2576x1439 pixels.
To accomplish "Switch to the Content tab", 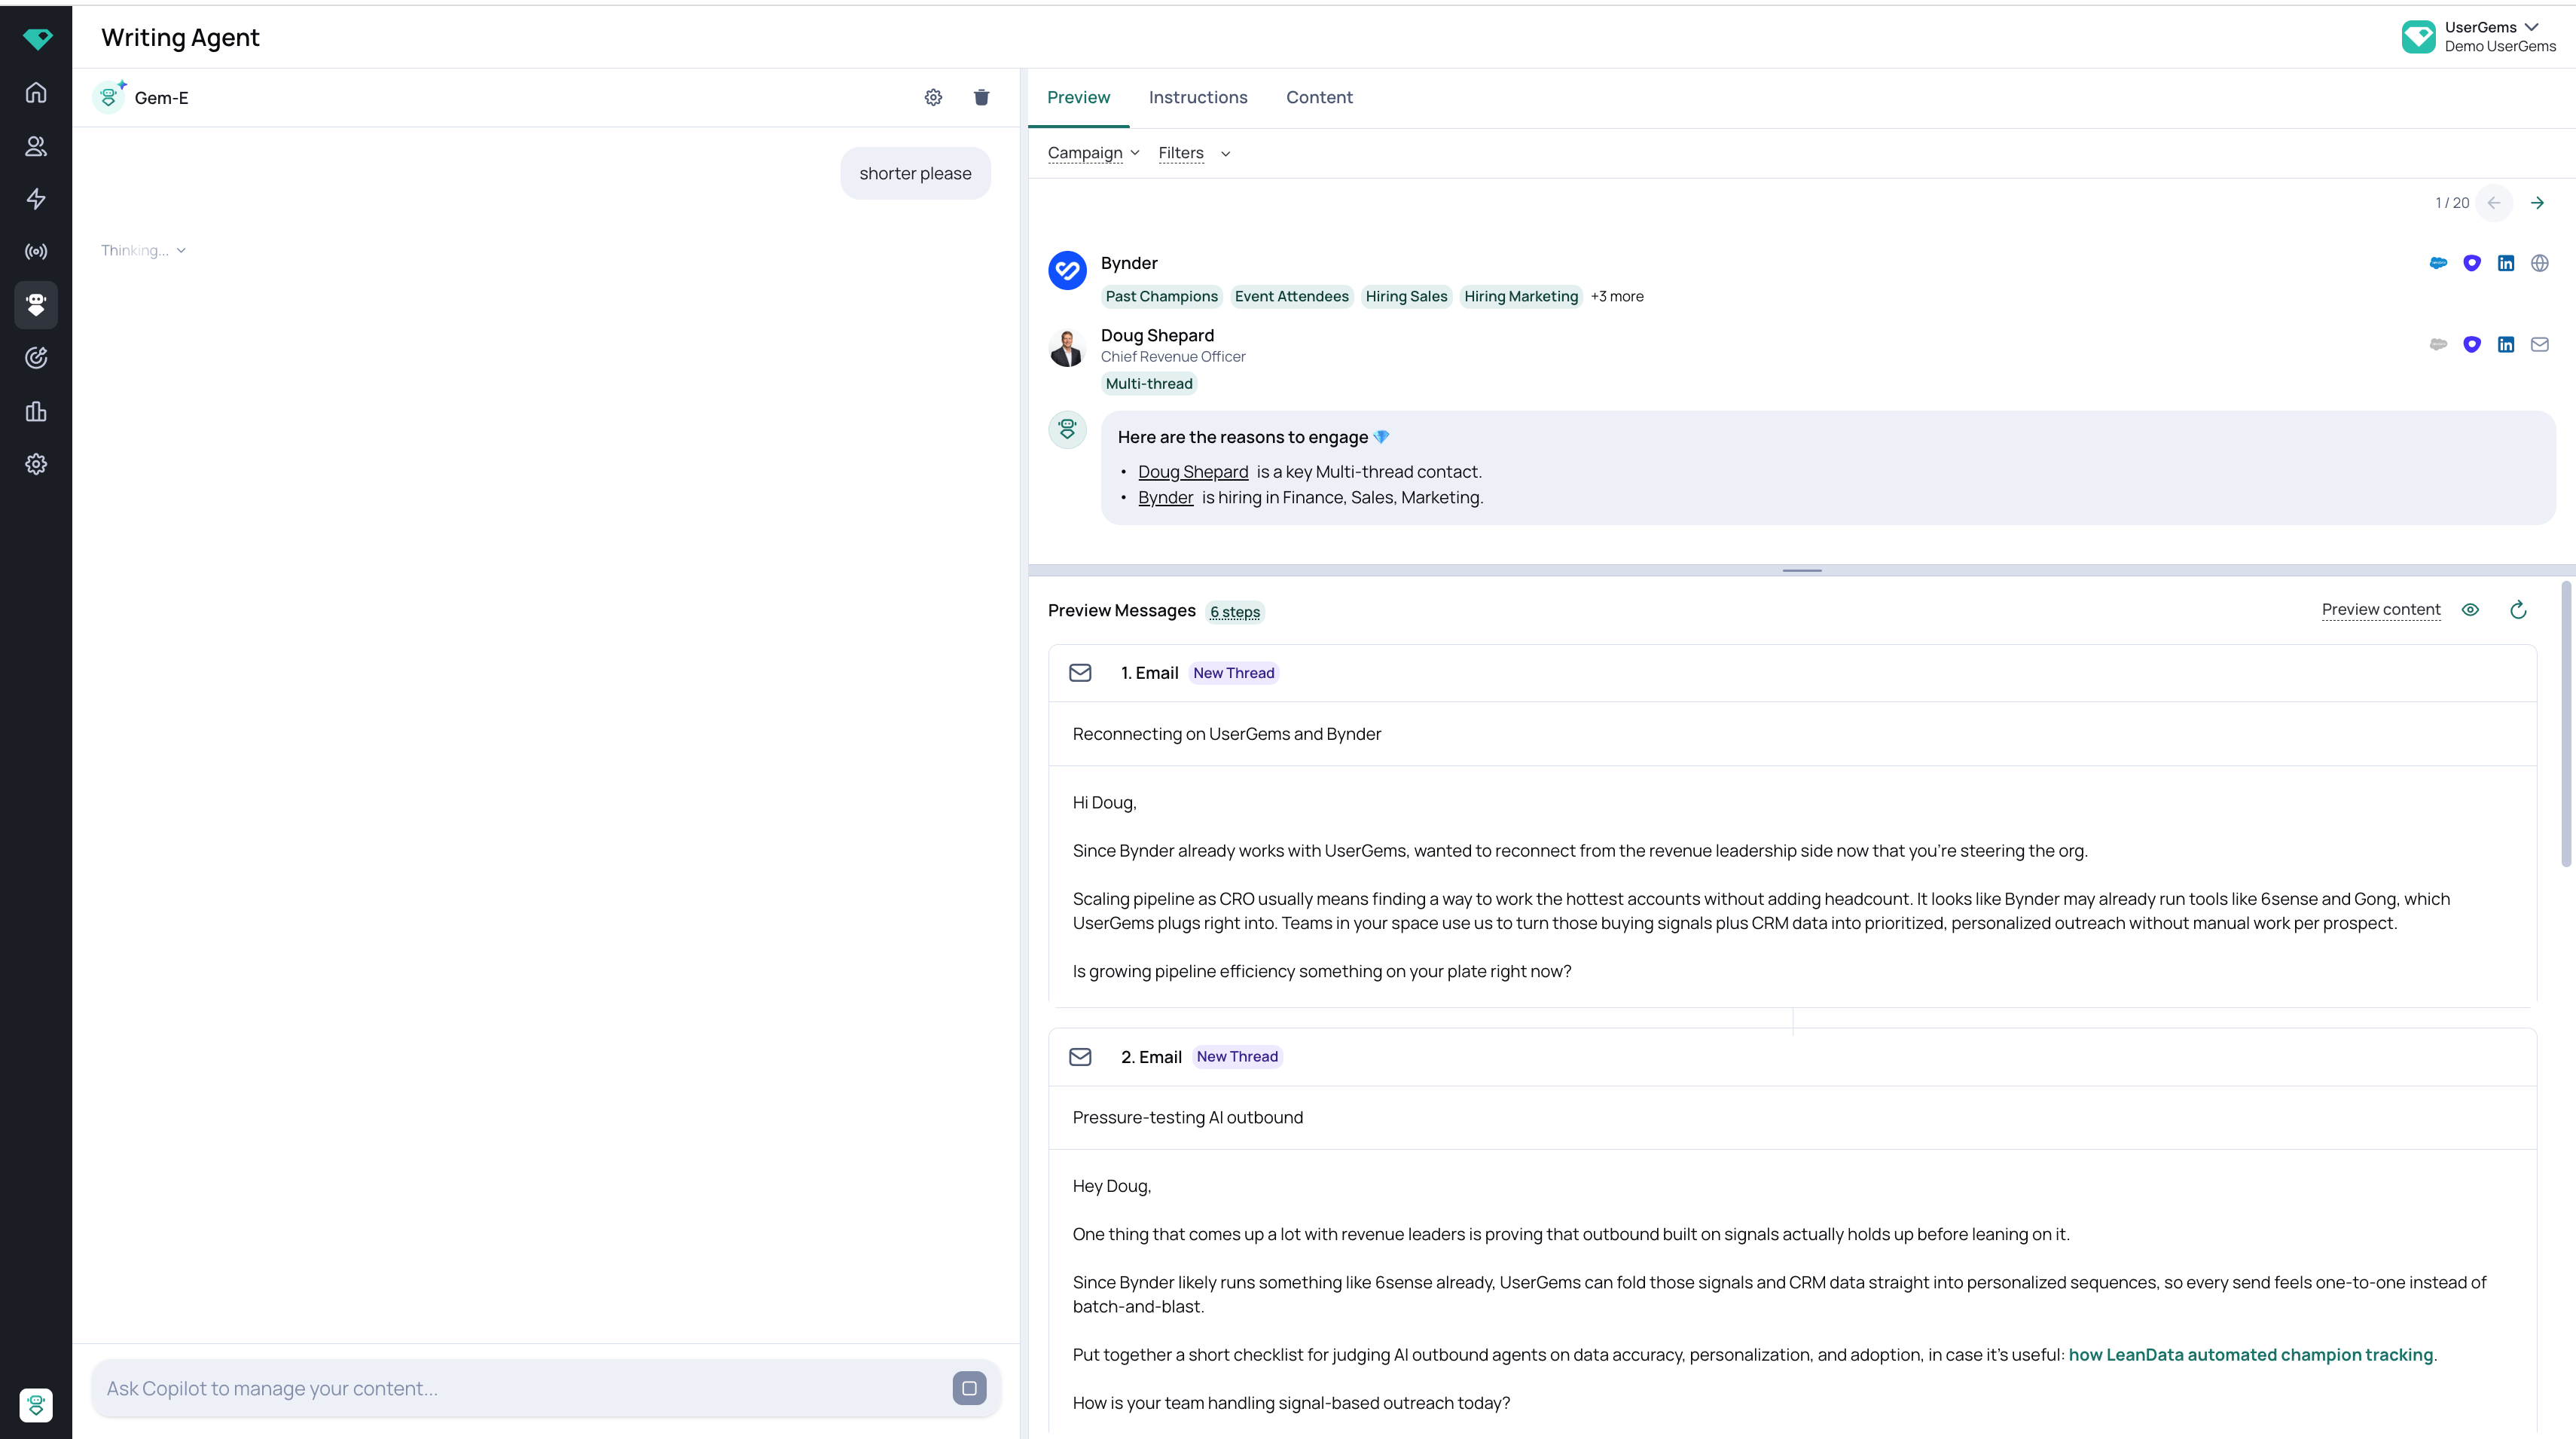I will click(1319, 97).
